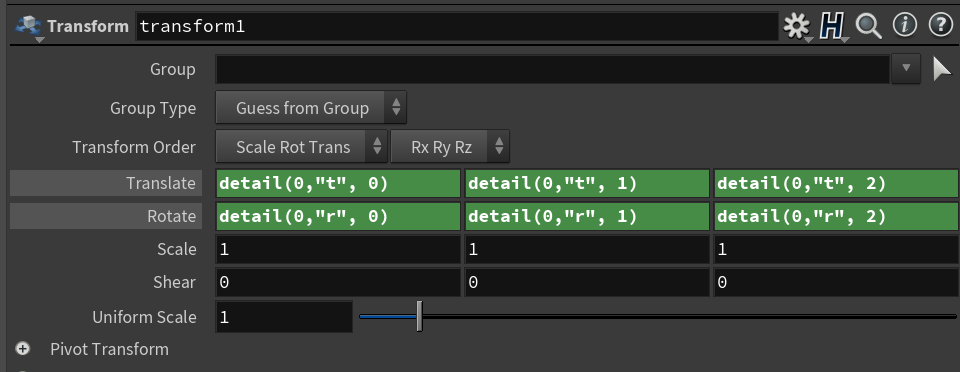Open the Group Type dropdown

(x=311, y=108)
